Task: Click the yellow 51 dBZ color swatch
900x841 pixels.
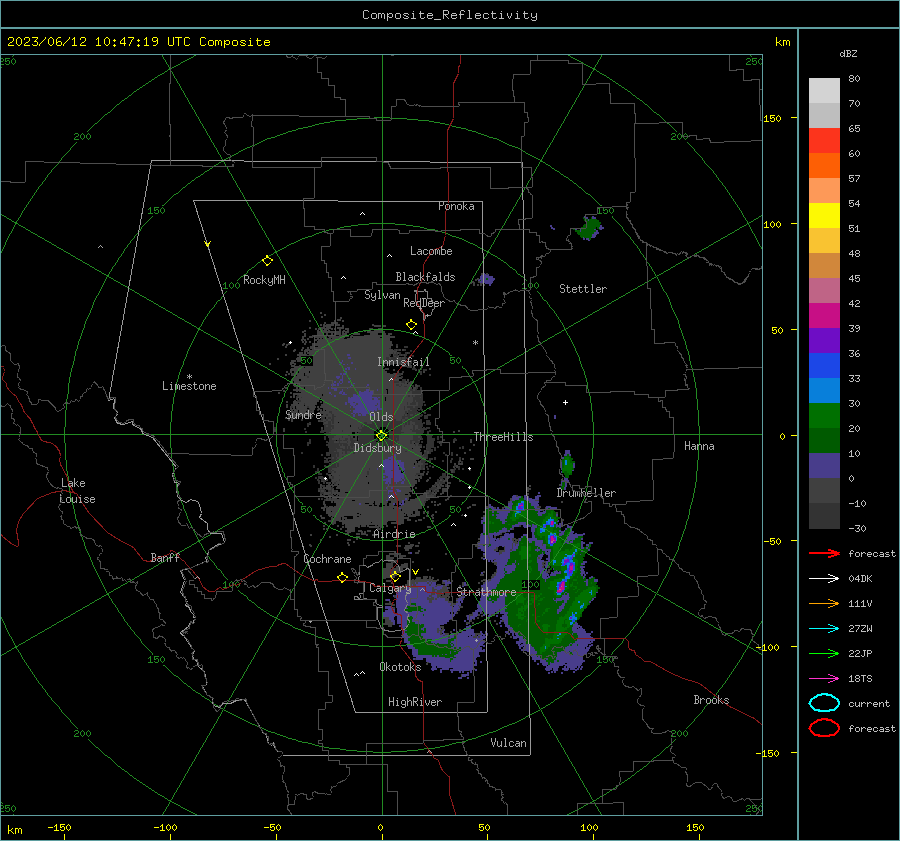Action: (824, 216)
